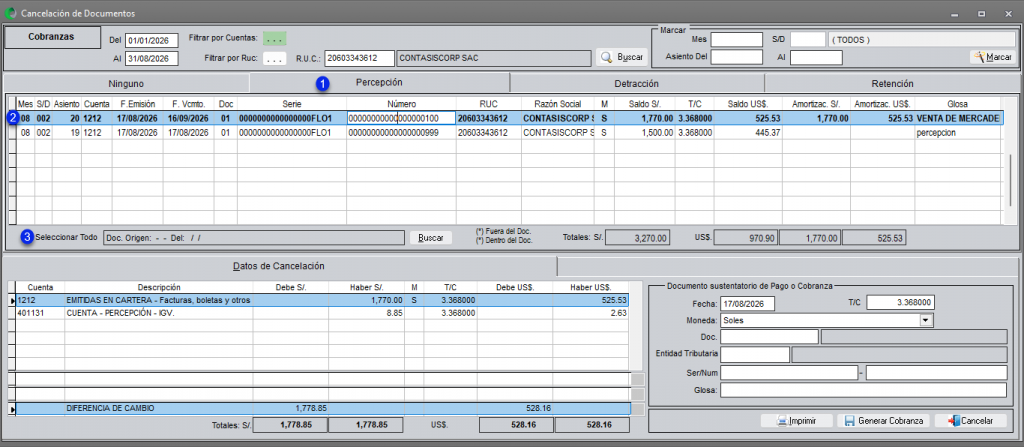The image size is (1024, 447).
Task: Click the Marcar S/D field
Action: point(808,39)
